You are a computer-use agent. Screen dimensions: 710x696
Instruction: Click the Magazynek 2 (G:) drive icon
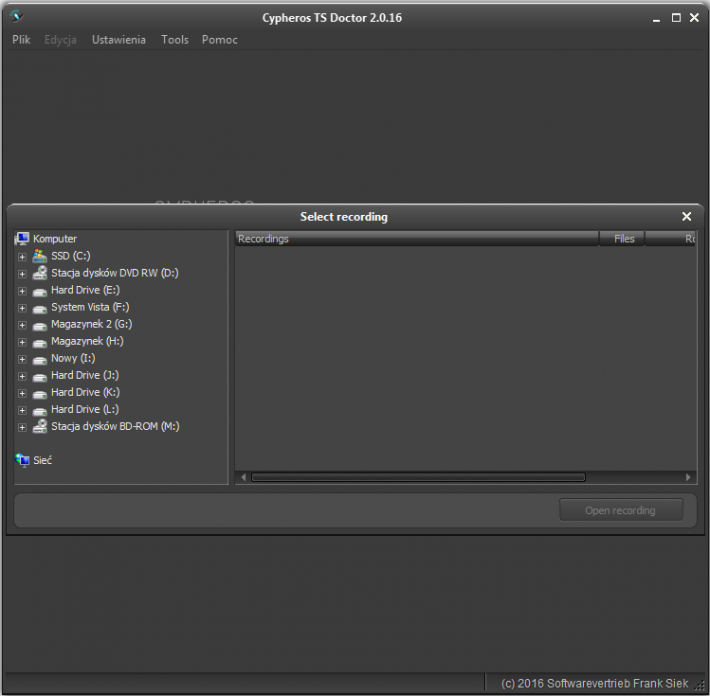coord(40,326)
